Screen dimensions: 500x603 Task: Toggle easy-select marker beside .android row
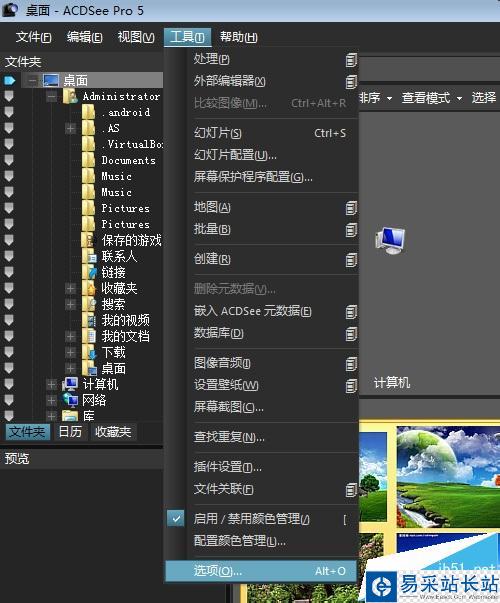tap(9, 112)
